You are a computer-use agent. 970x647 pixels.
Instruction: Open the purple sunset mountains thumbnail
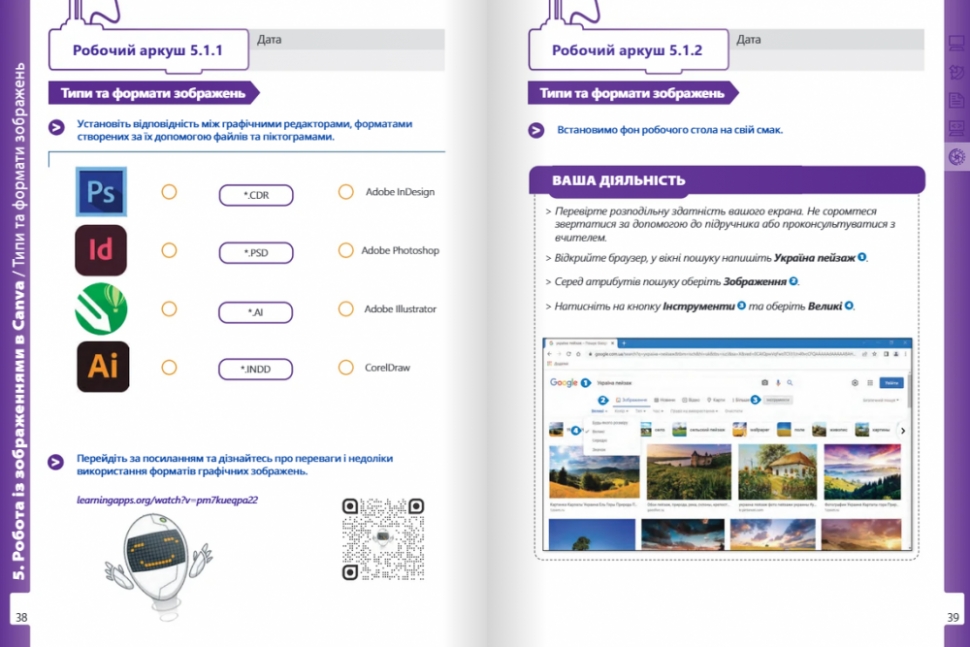point(862,471)
